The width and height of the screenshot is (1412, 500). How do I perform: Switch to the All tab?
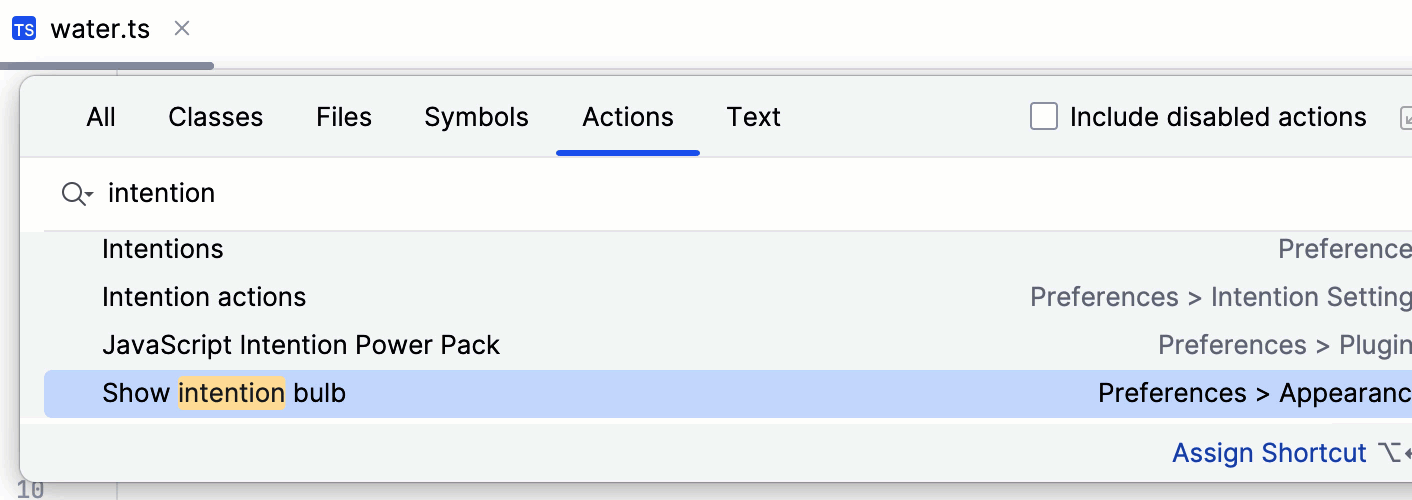point(101,117)
